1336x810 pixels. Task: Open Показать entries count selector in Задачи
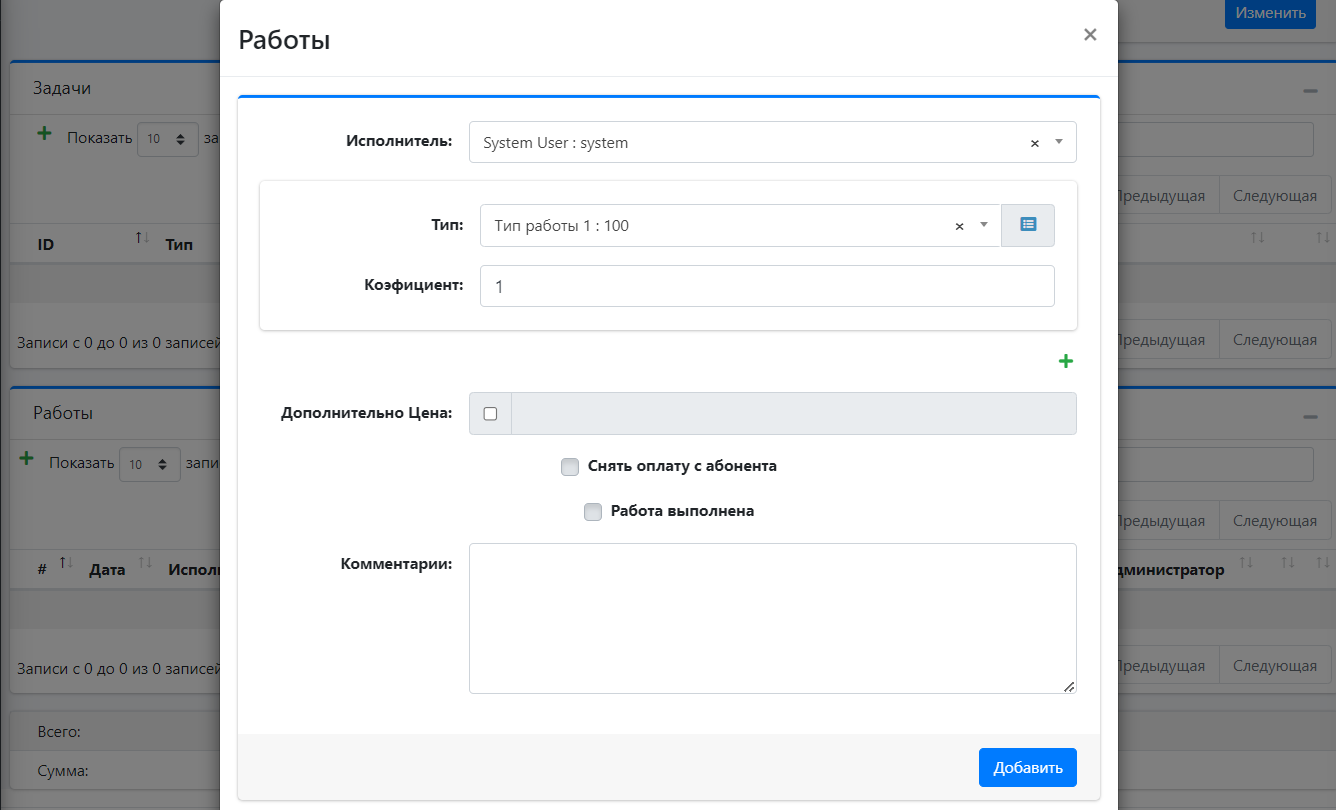167,139
